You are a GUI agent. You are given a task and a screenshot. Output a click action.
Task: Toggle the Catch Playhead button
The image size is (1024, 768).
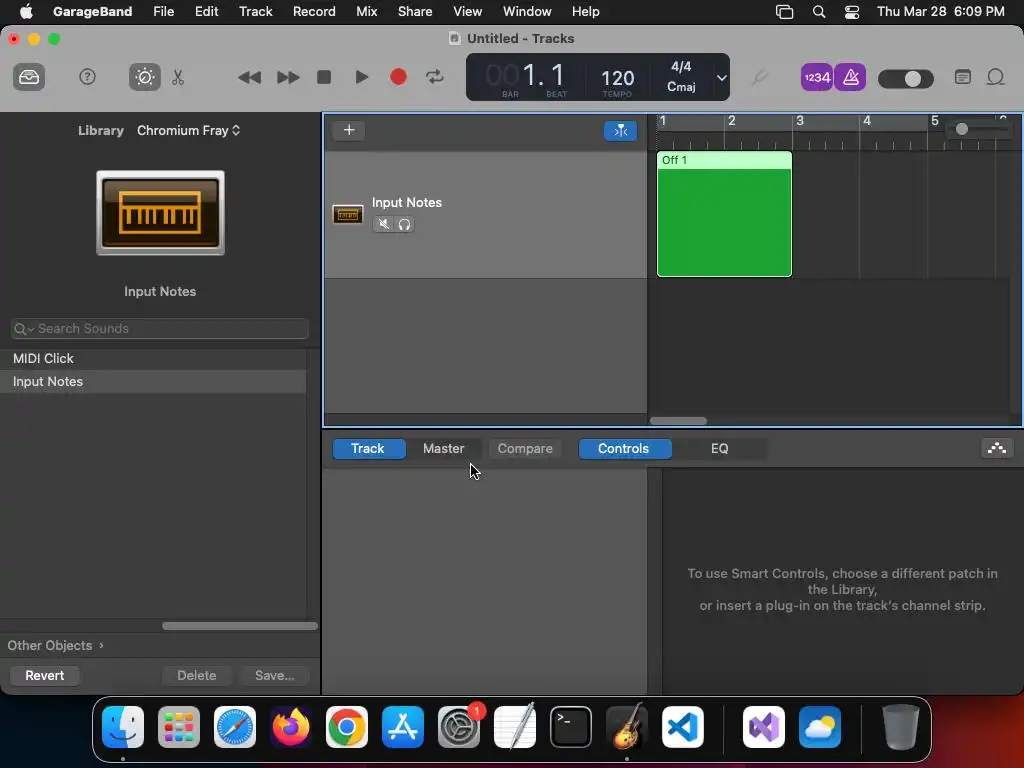coord(620,131)
